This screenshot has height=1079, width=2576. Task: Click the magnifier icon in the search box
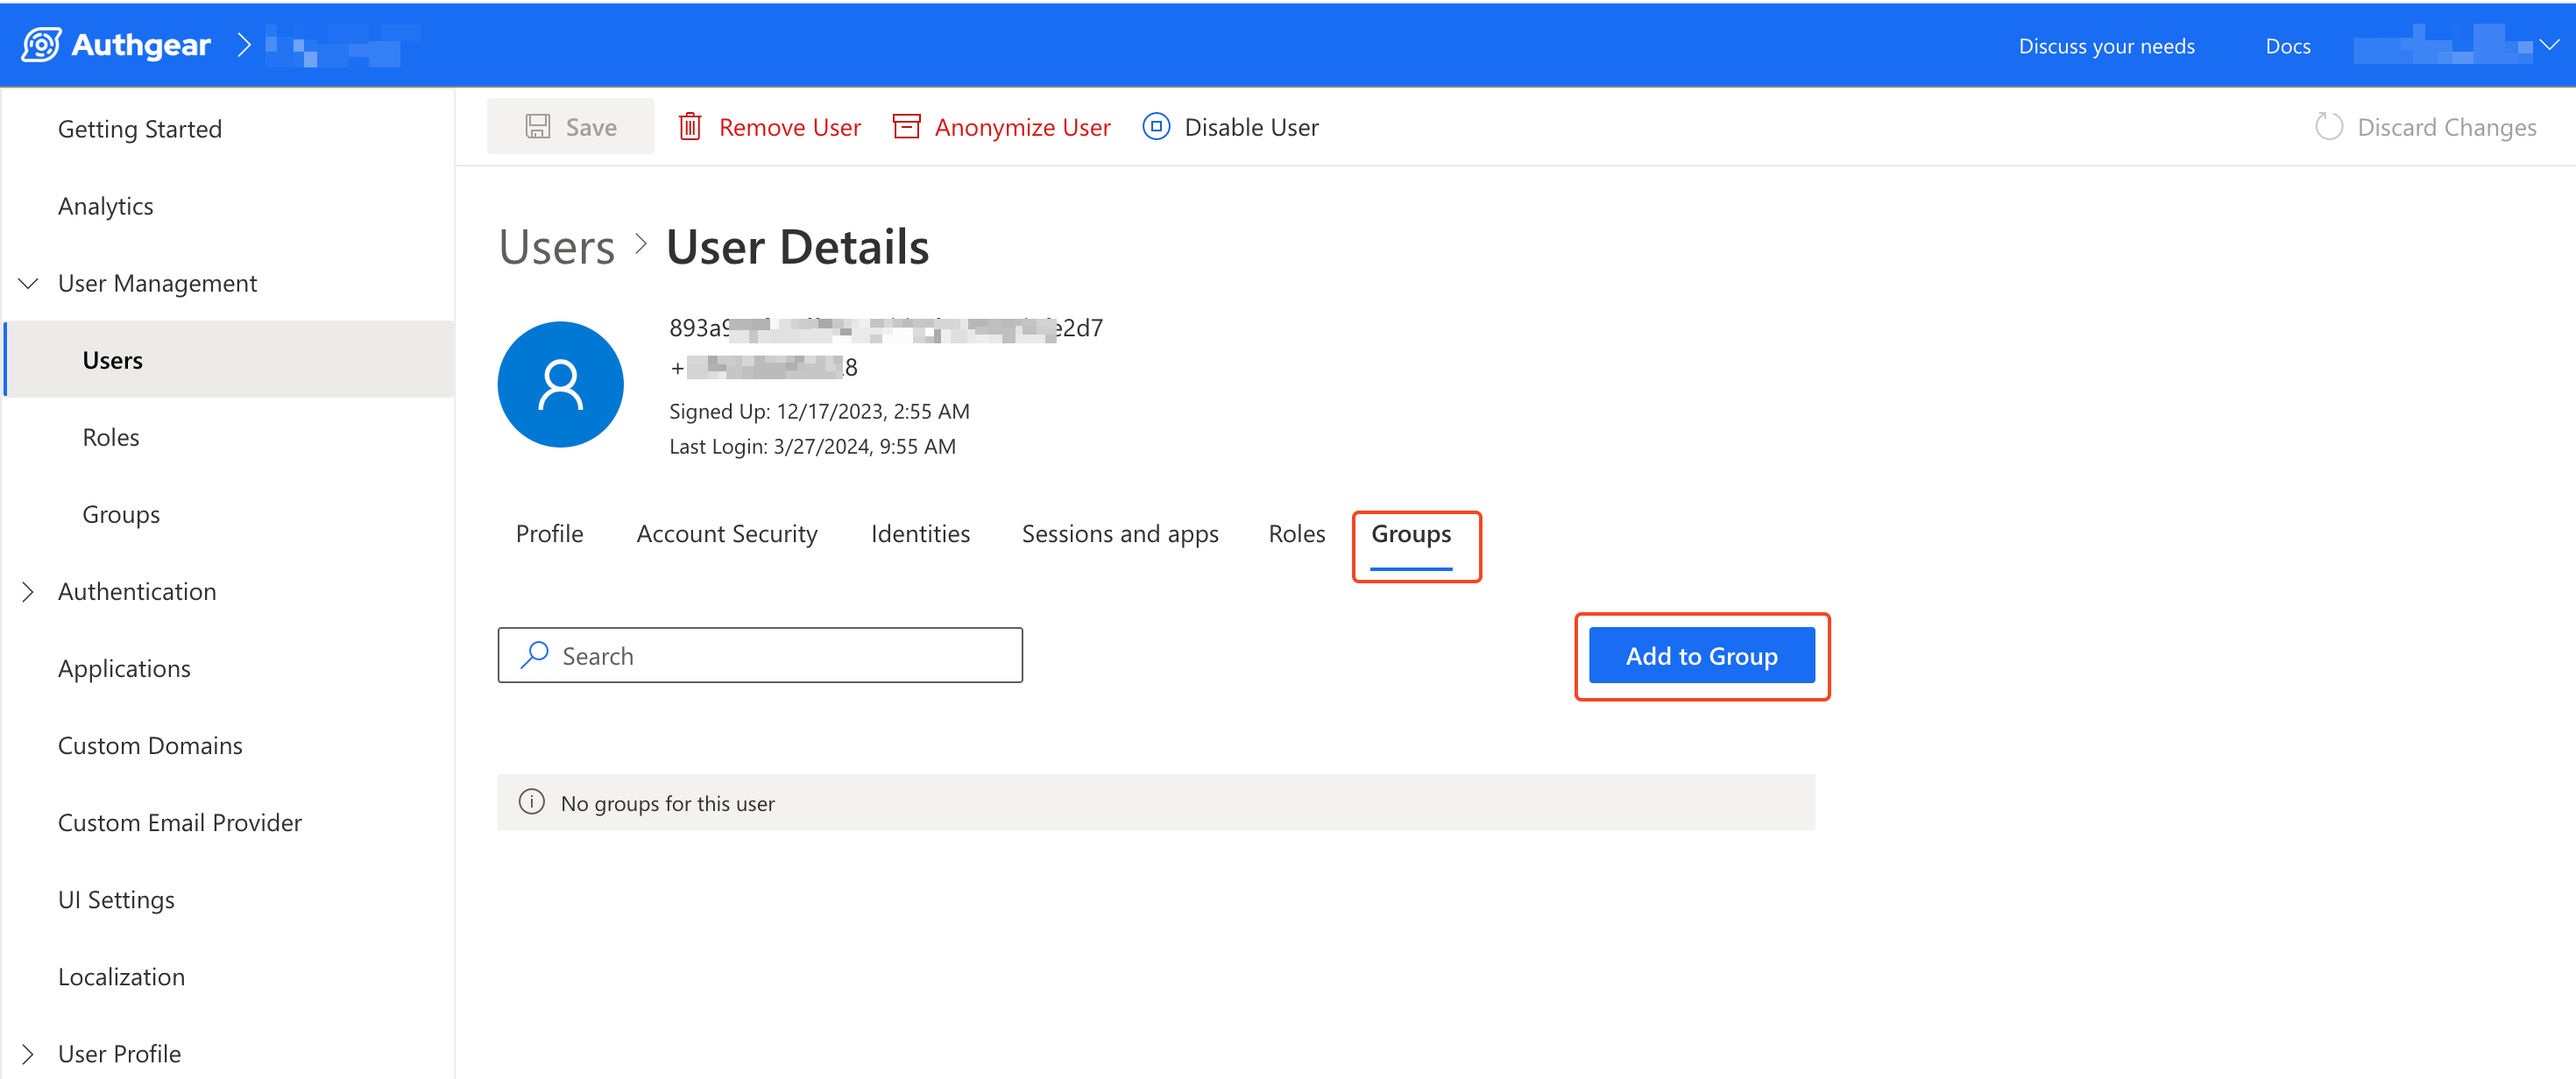point(535,655)
